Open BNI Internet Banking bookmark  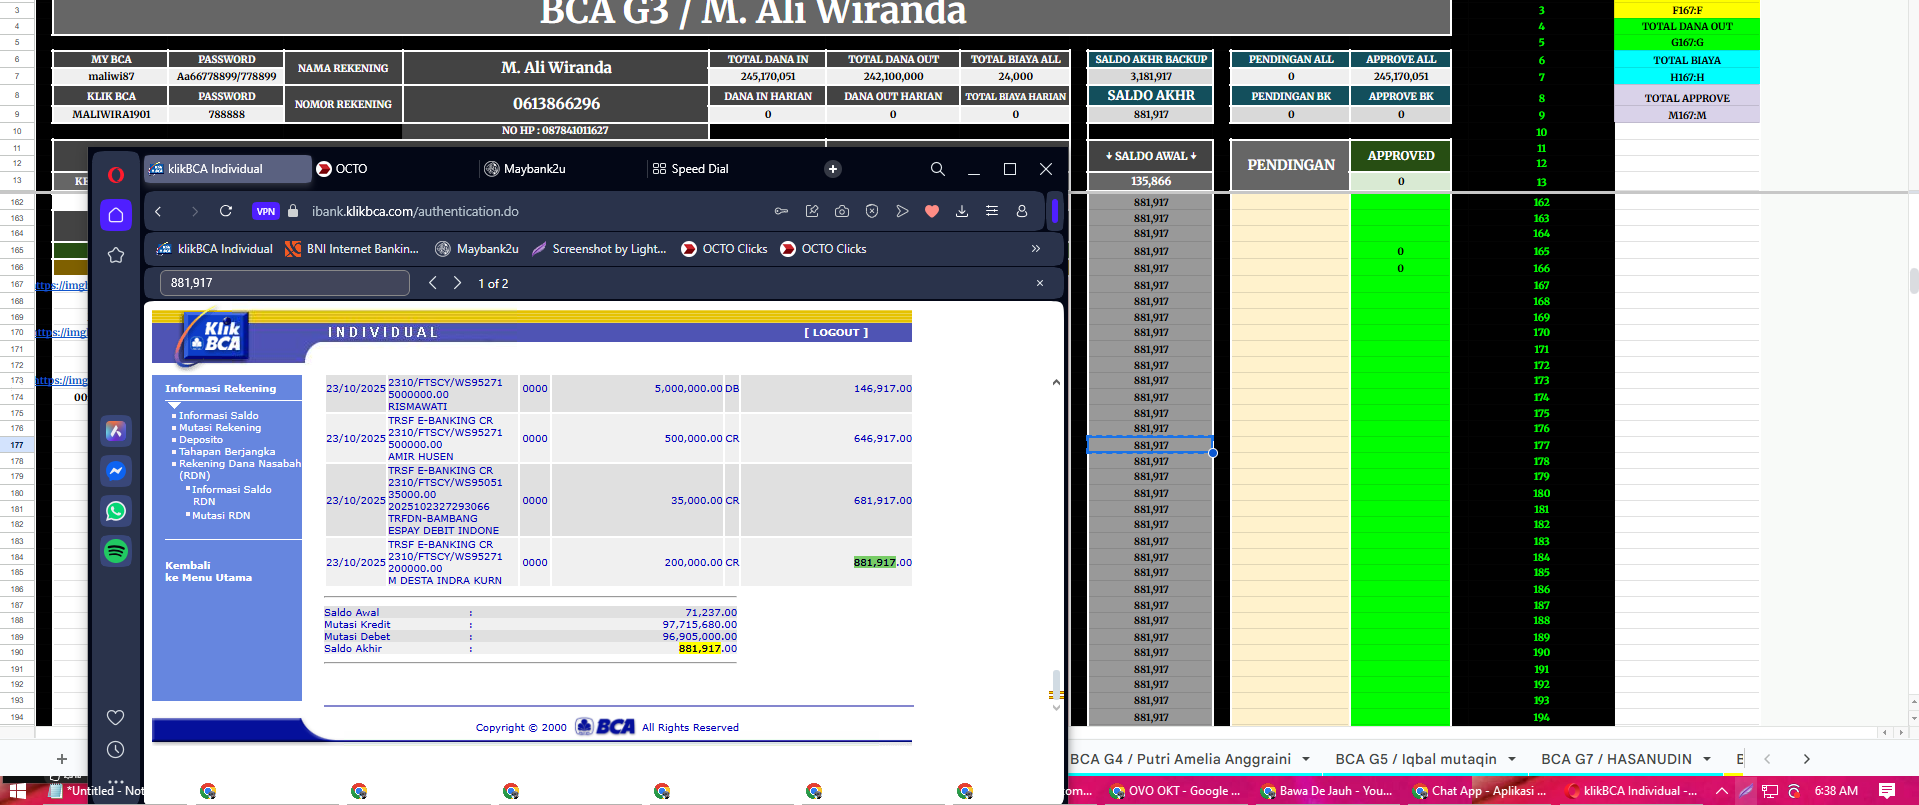[352, 249]
